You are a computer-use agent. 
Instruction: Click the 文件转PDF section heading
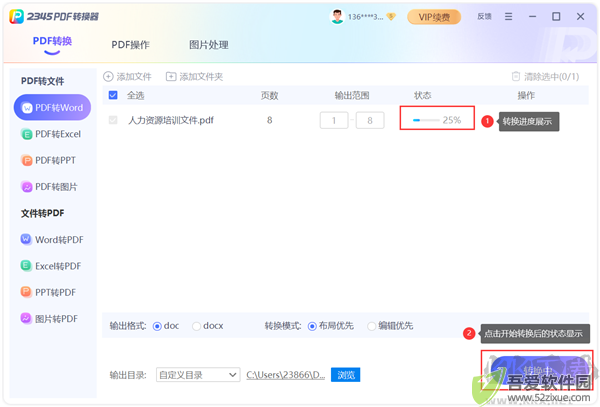point(42,213)
